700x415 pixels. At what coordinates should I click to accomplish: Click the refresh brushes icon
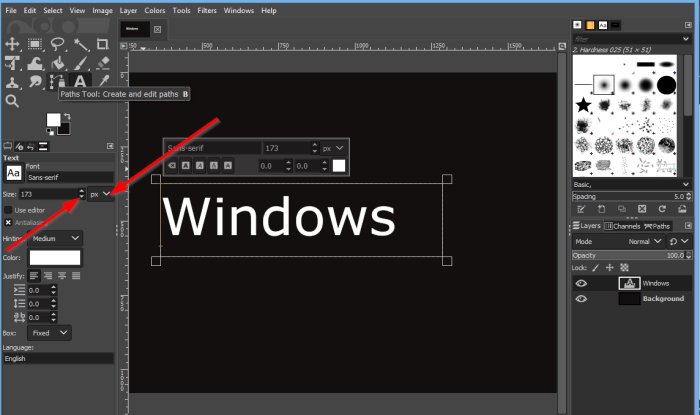(662, 209)
